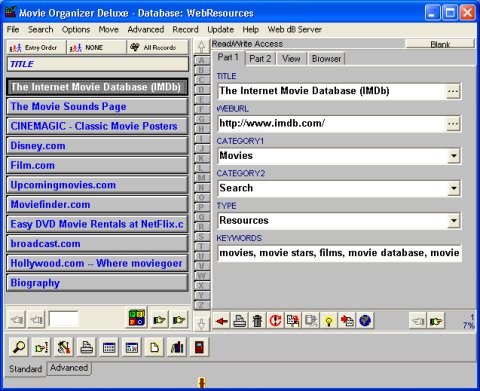
Task: Click the NONE sort button
Action: 97,48
